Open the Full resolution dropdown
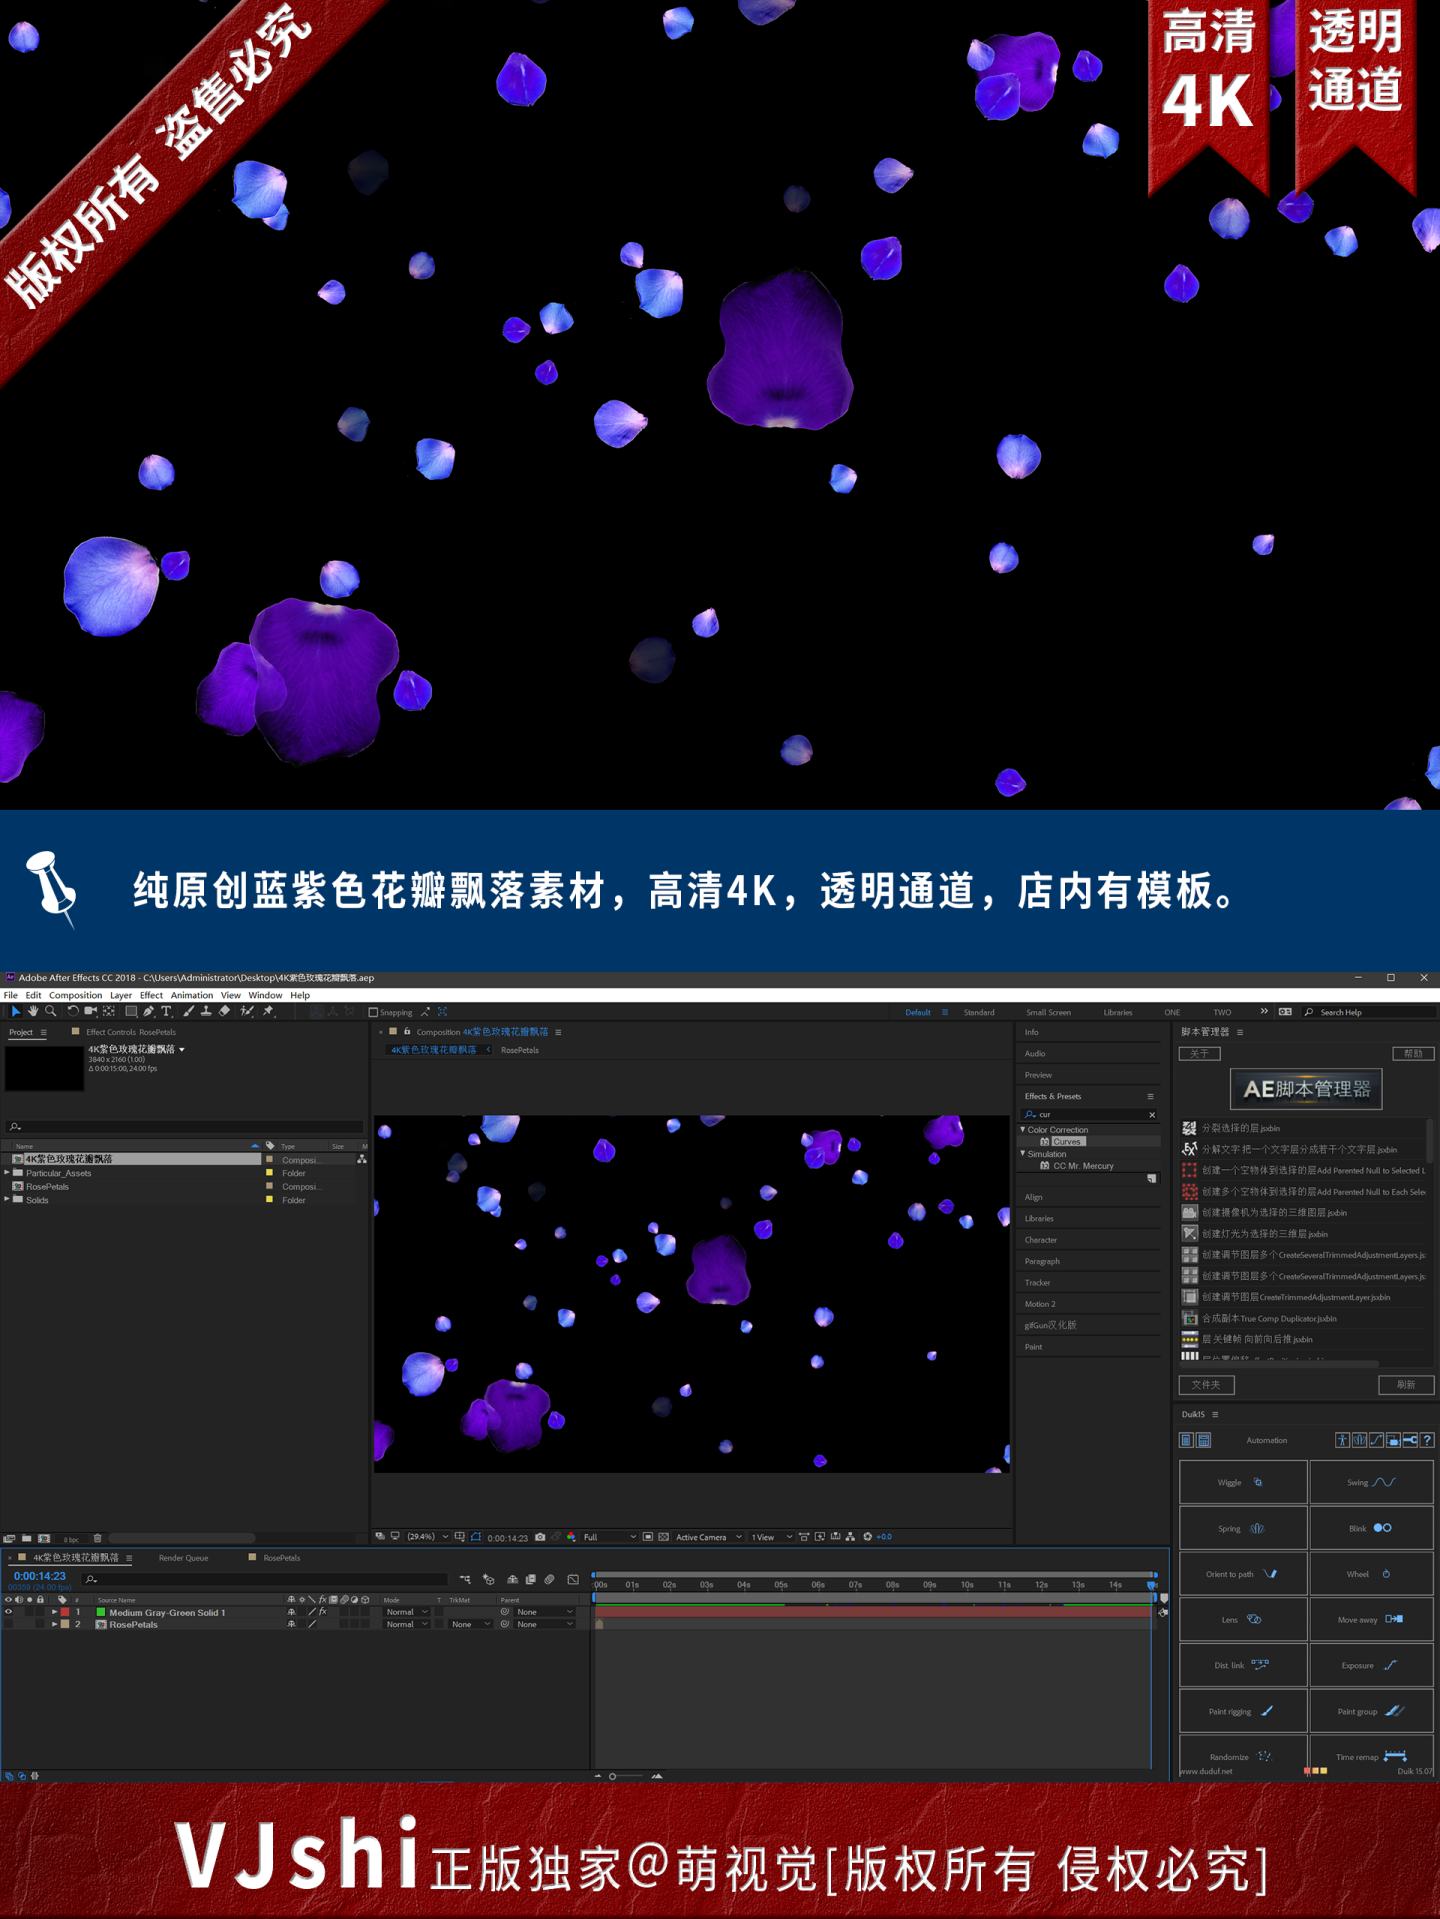The image size is (1440, 1919). coord(610,1537)
